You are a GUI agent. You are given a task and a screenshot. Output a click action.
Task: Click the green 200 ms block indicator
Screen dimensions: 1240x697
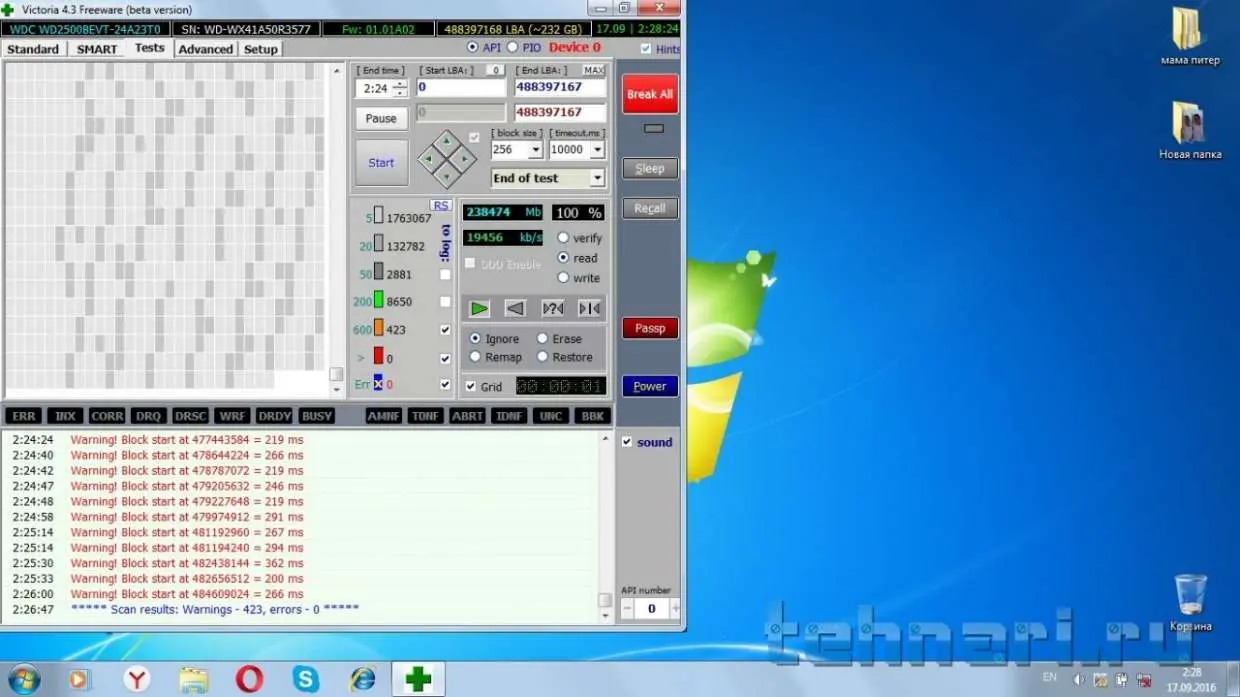378,300
